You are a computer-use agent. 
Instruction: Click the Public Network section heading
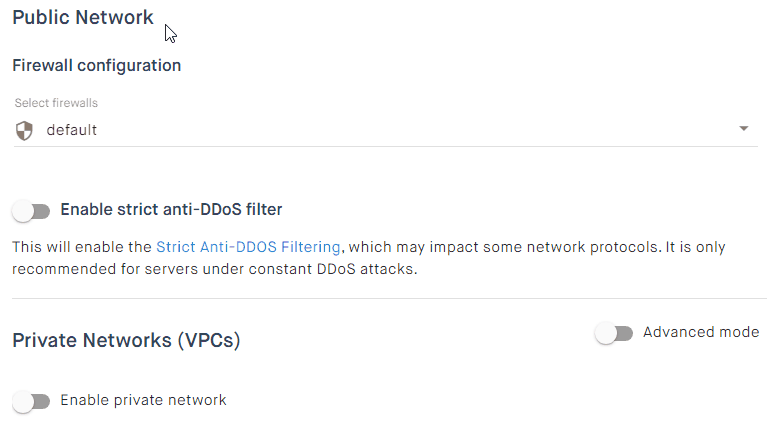coord(83,17)
